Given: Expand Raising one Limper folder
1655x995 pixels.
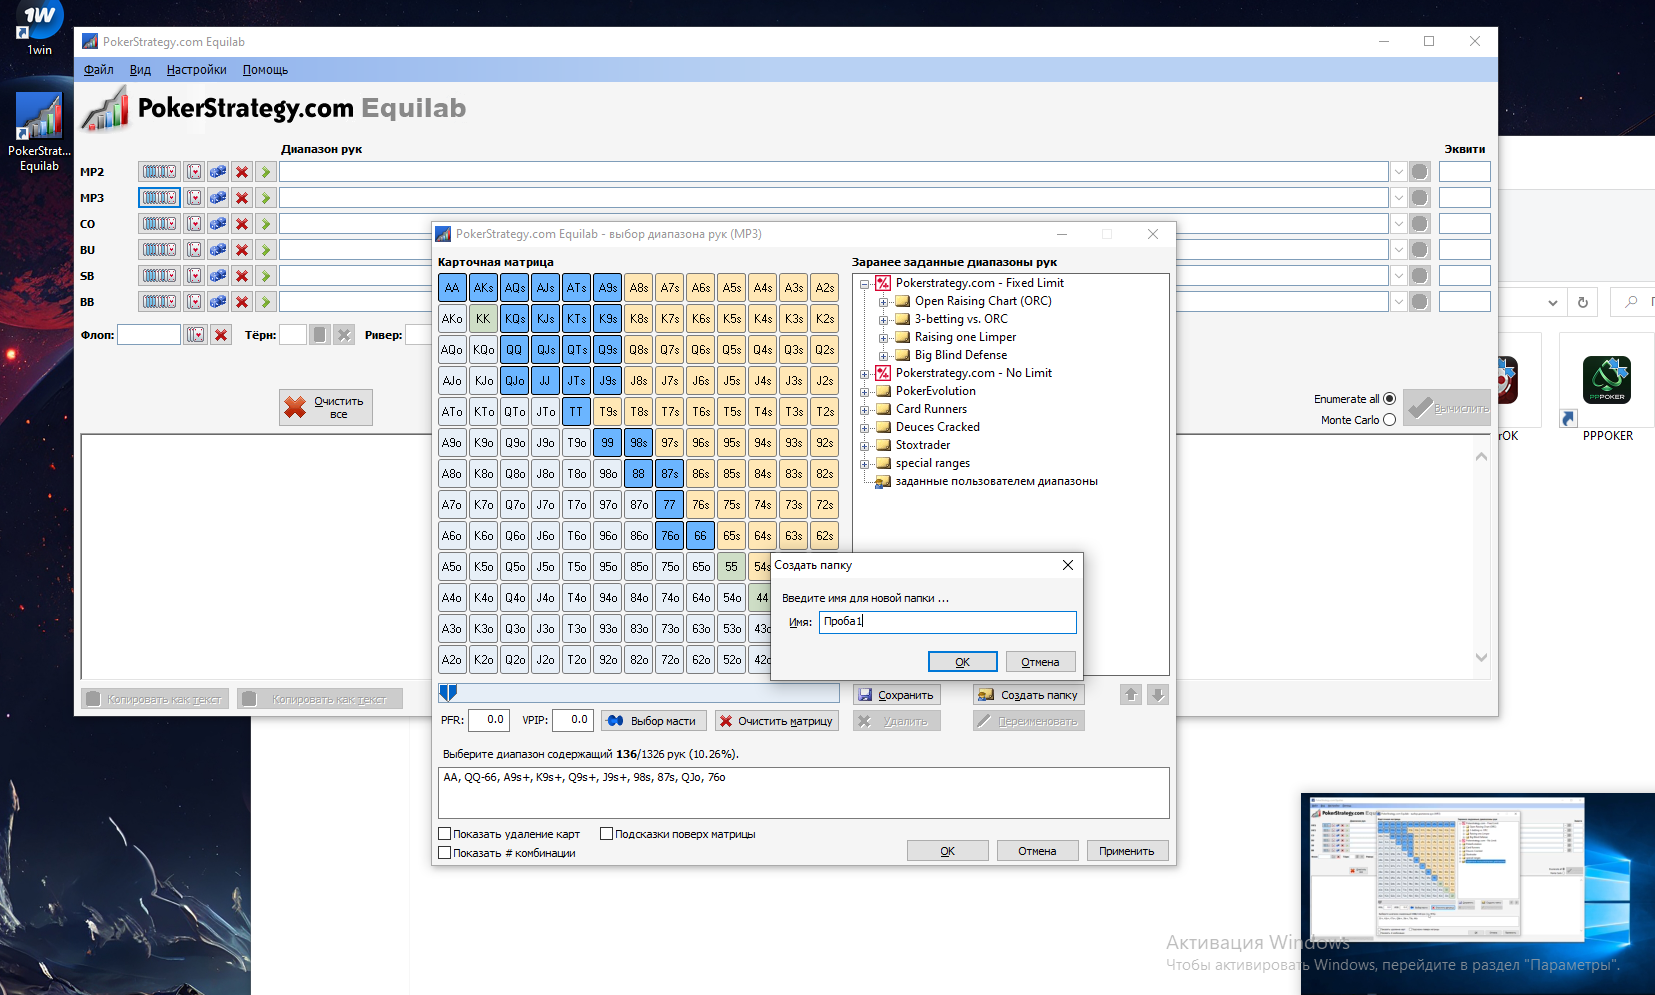Looking at the screenshot, I should 883,338.
